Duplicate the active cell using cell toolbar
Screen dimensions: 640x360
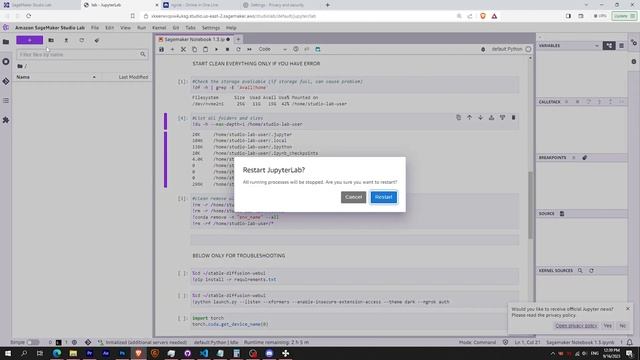pos(458,118)
